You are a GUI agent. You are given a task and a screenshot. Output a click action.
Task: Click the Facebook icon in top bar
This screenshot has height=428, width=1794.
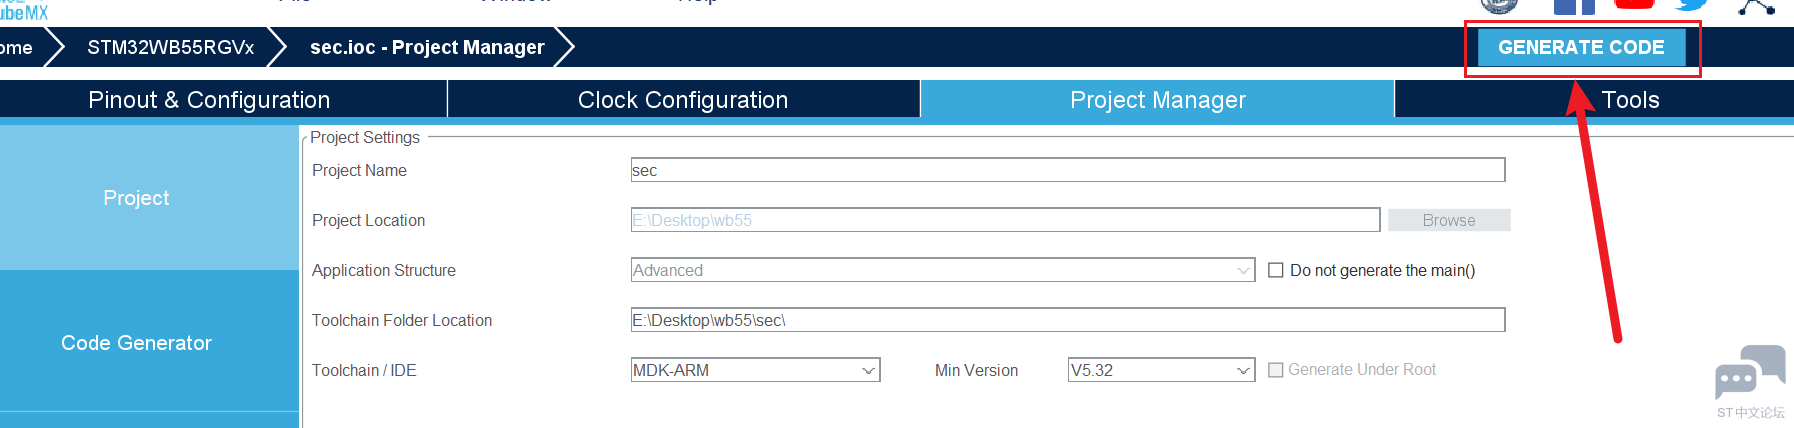tap(1573, 7)
